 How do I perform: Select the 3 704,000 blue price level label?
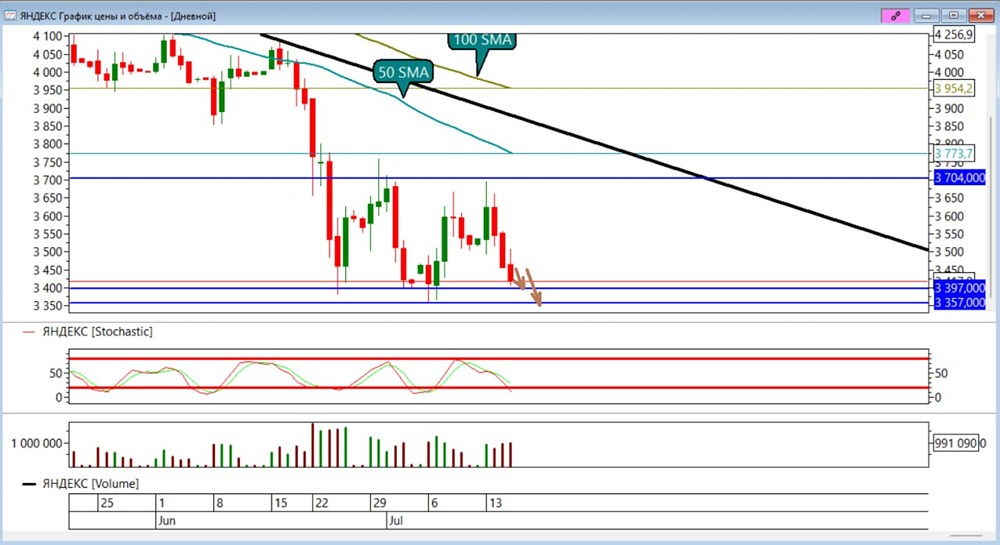pos(959,178)
